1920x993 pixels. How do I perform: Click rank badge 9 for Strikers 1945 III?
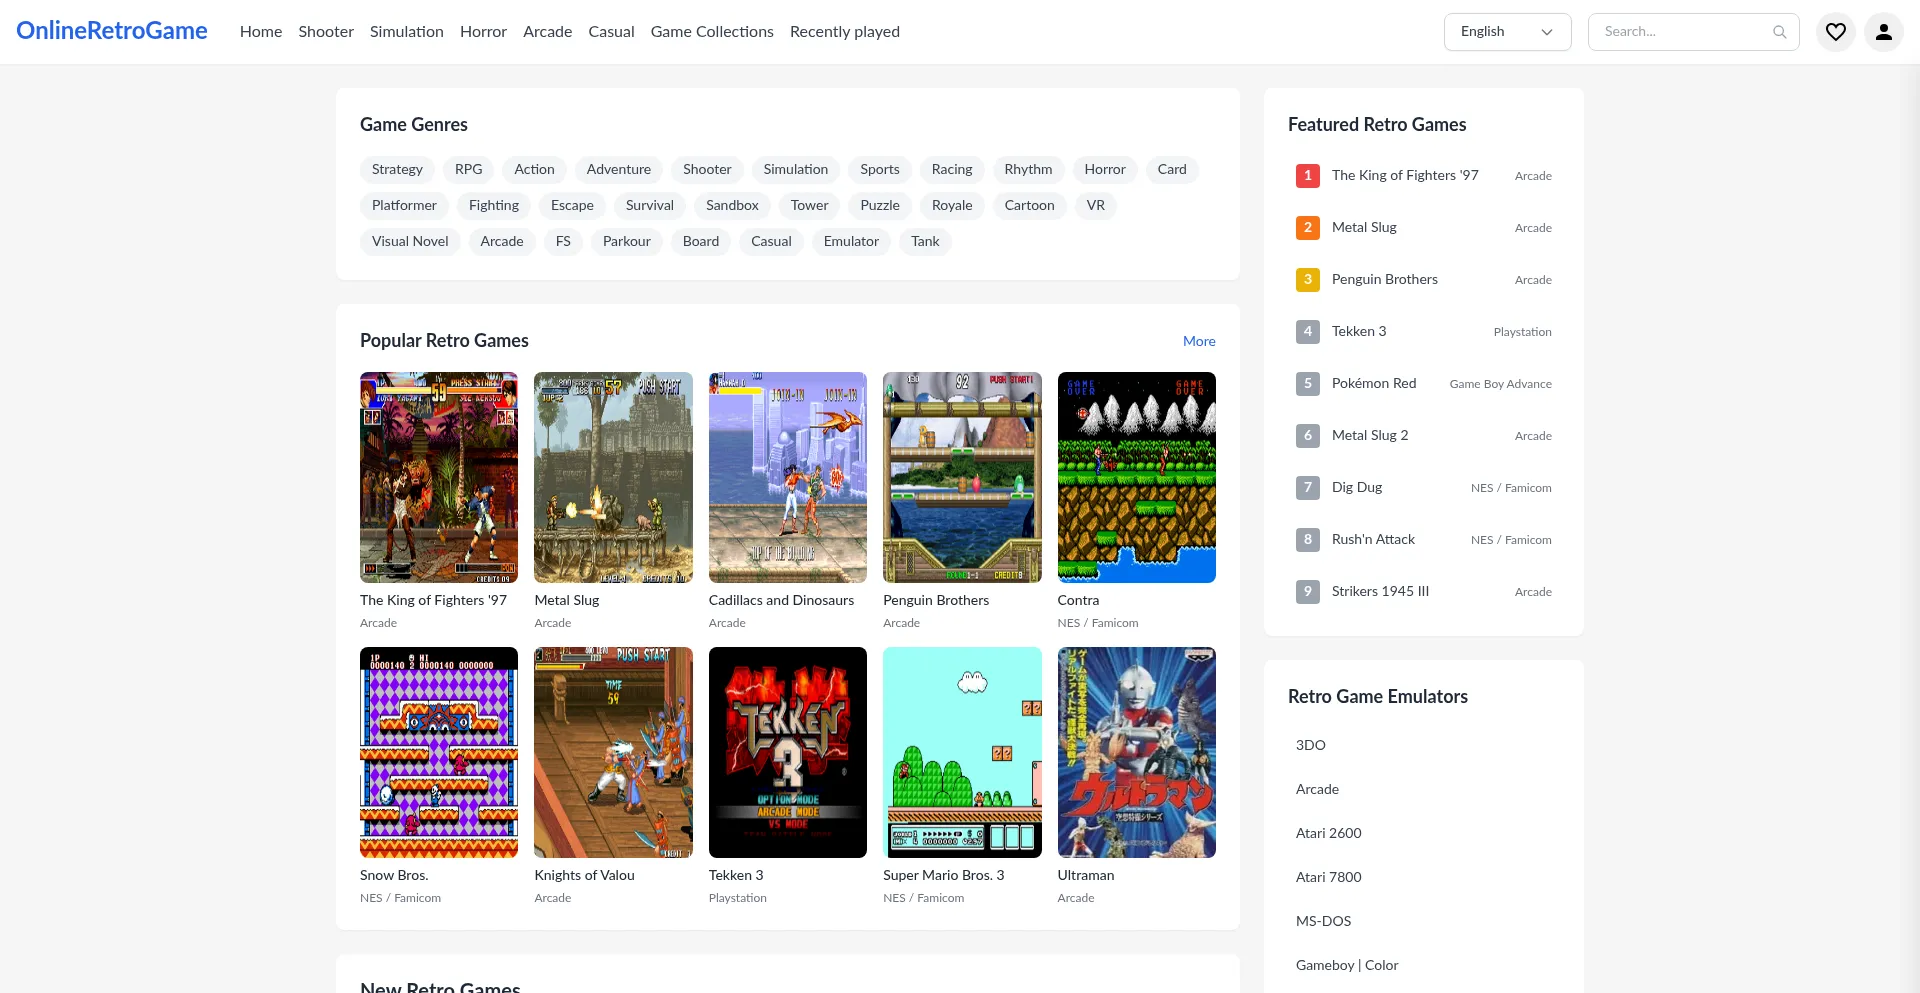(x=1308, y=592)
